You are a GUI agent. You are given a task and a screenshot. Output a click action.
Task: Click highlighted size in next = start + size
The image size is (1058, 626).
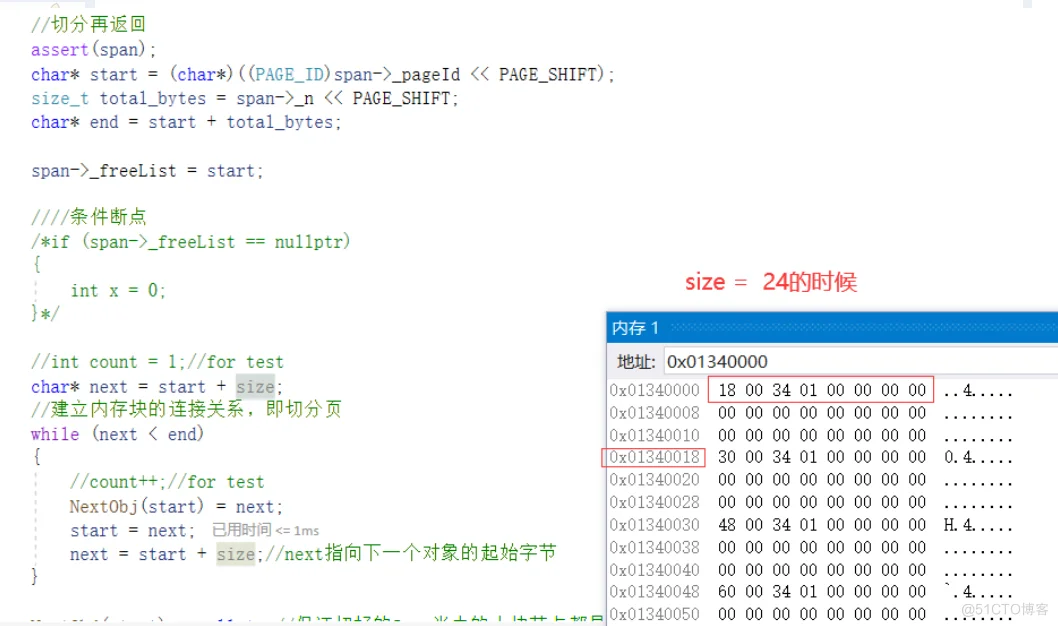click(235, 554)
